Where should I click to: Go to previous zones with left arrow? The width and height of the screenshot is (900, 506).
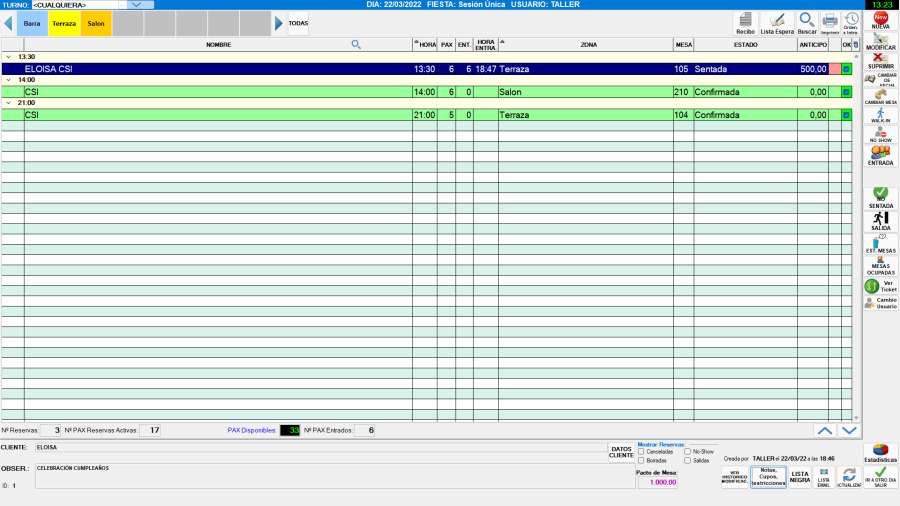coord(8,24)
